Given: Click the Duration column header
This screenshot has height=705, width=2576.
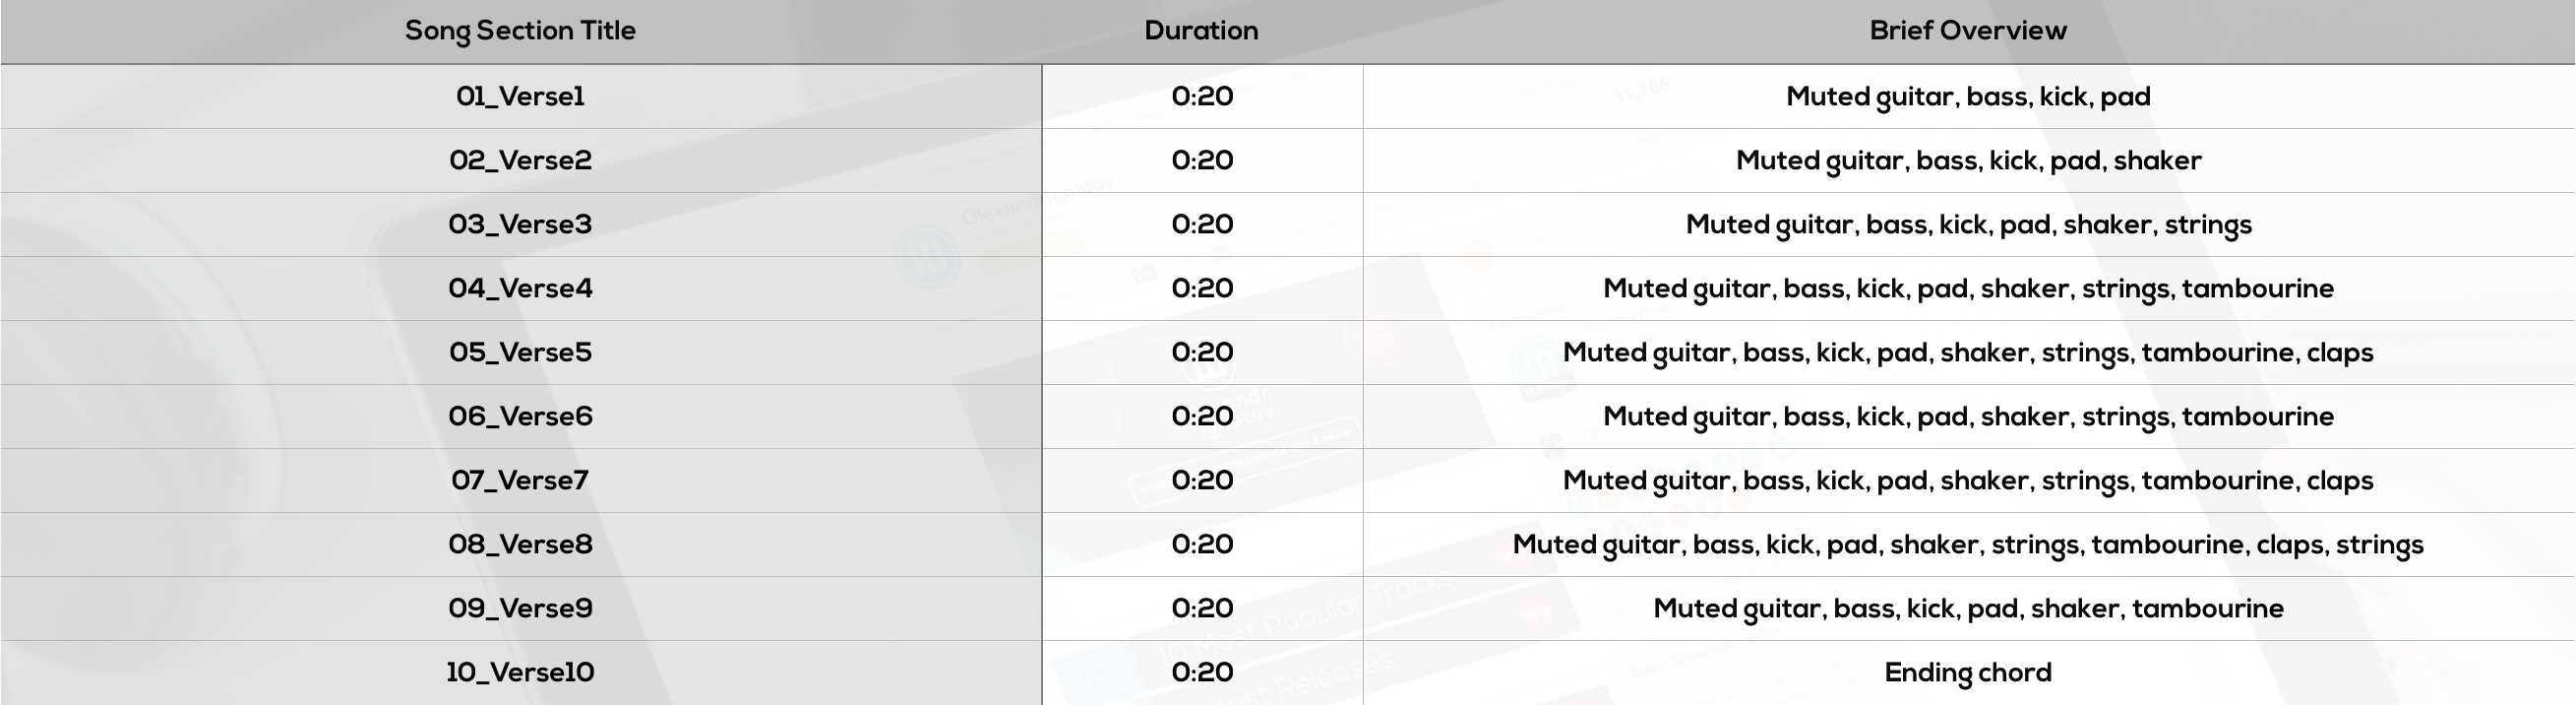Looking at the screenshot, I should 1201,31.
